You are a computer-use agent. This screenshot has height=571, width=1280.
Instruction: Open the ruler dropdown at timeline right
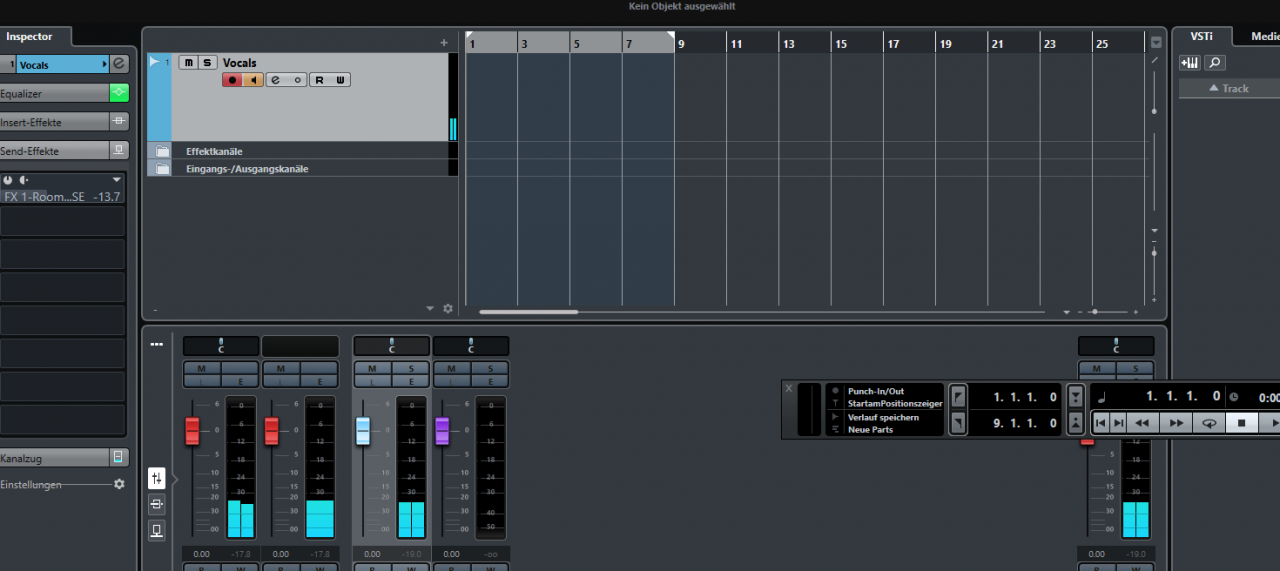(1156, 42)
